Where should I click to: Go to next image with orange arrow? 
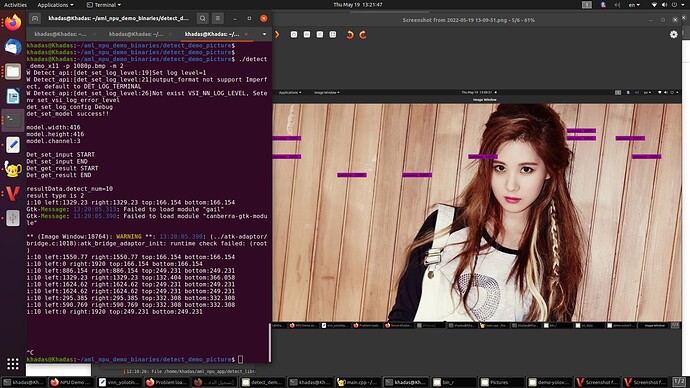coord(277,34)
